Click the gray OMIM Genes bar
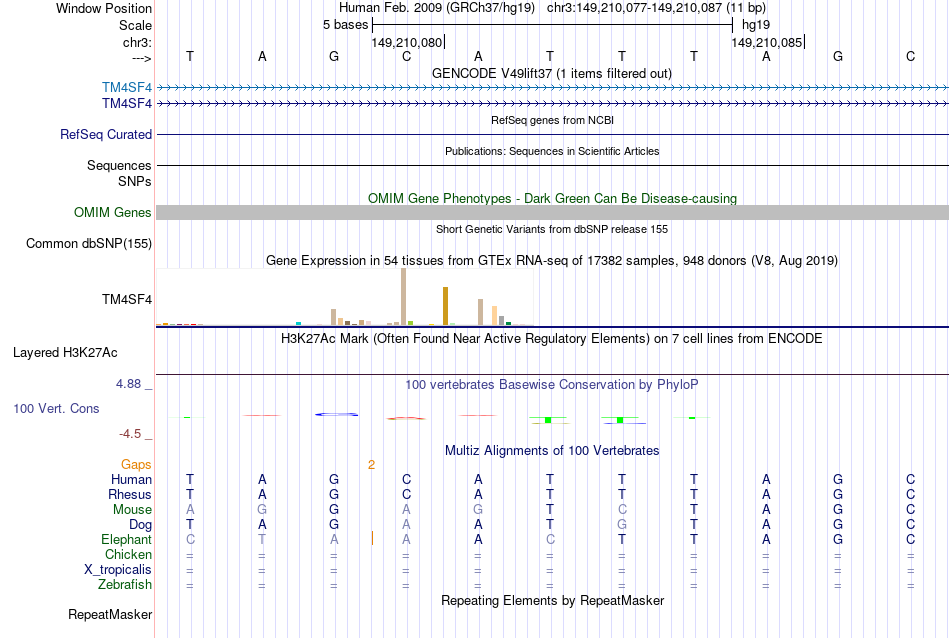 (552, 213)
